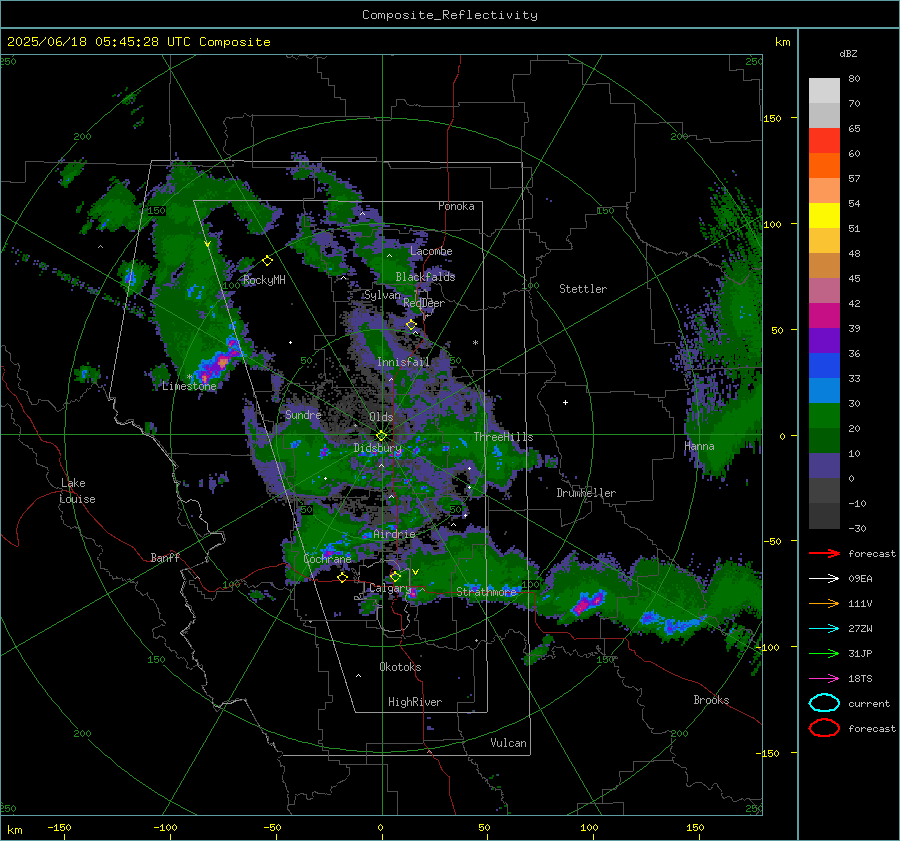Click the Calgary city label
This screenshot has height=841, width=900.
click(x=390, y=588)
